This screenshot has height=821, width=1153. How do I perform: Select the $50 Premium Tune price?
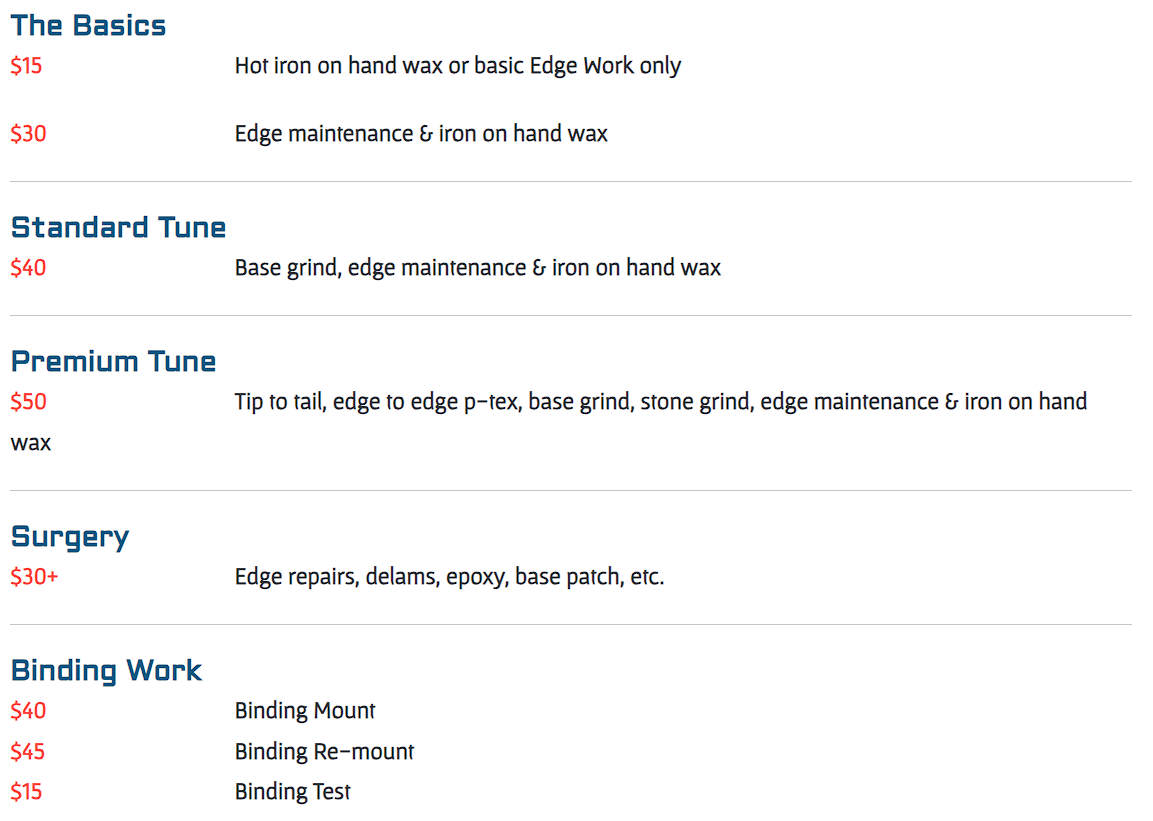click(x=28, y=402)
